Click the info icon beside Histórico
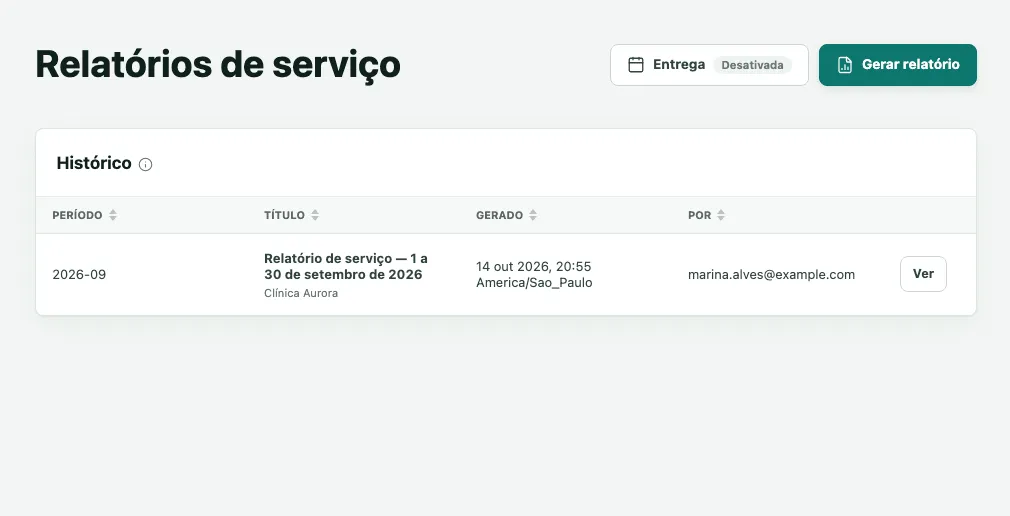The image size is (1010, 516). click(146, 164)
